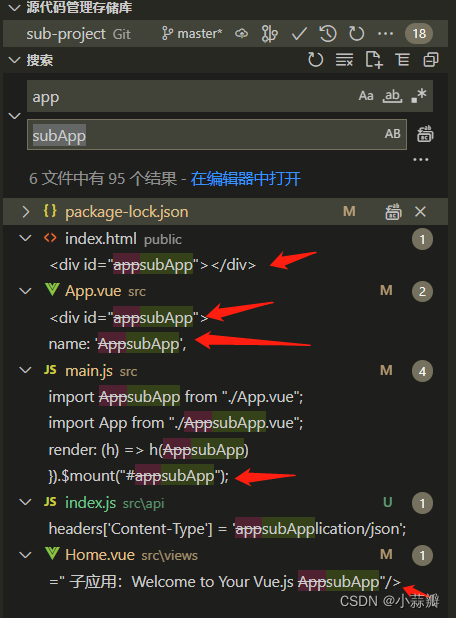The height and width of the screenshot is (618, 456).
Task: Replace all in package-lock.json
Action: pos(393,212)
